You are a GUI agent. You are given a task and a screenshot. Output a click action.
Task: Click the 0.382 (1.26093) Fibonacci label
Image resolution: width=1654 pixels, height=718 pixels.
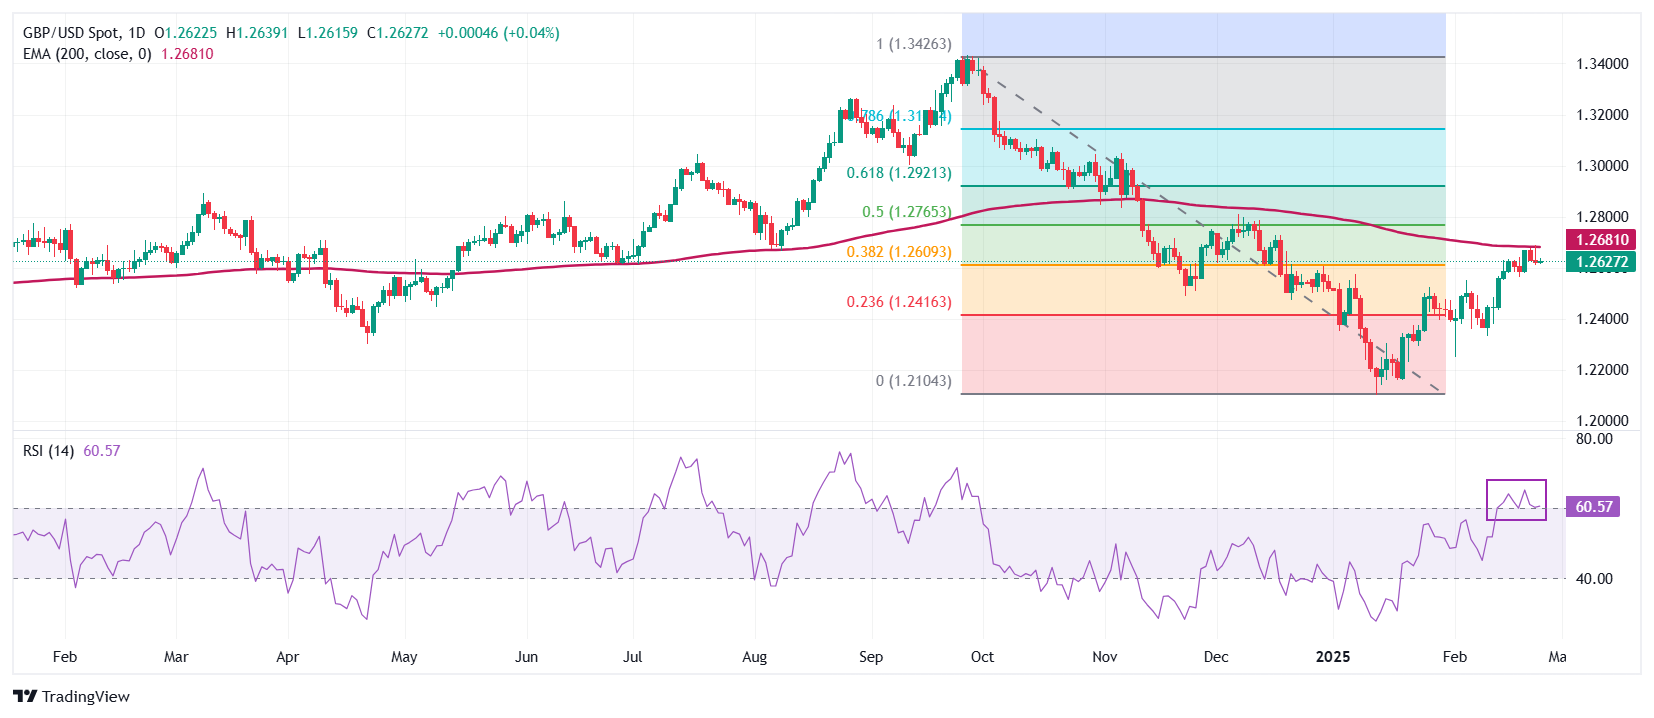pyautogui.click(x=899, y=252)
